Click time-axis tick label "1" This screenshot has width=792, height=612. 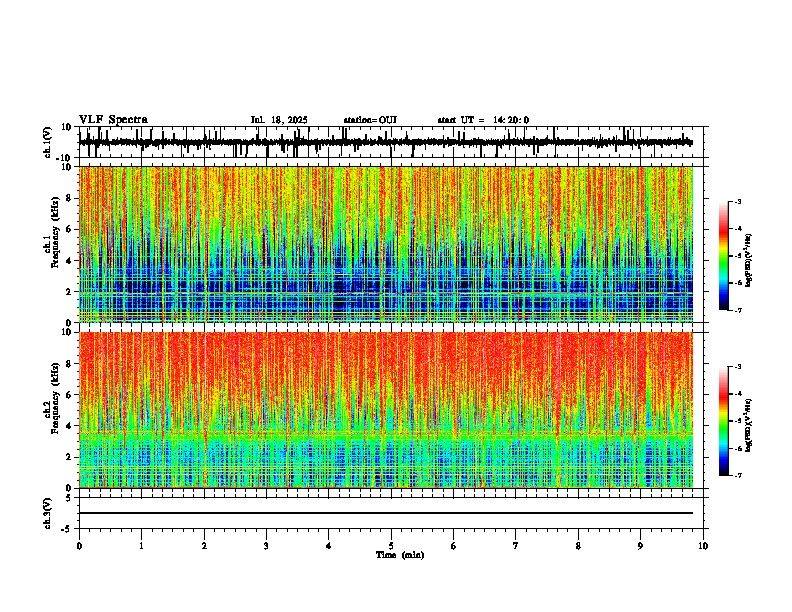click(x=141, y=546)
